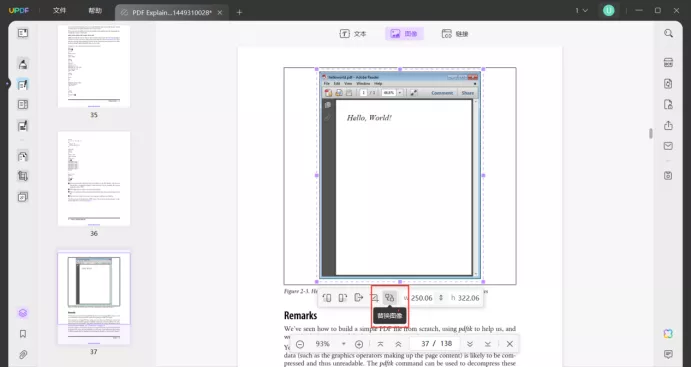
Task: Switch to Text editing mode
Action: [353, 33]
